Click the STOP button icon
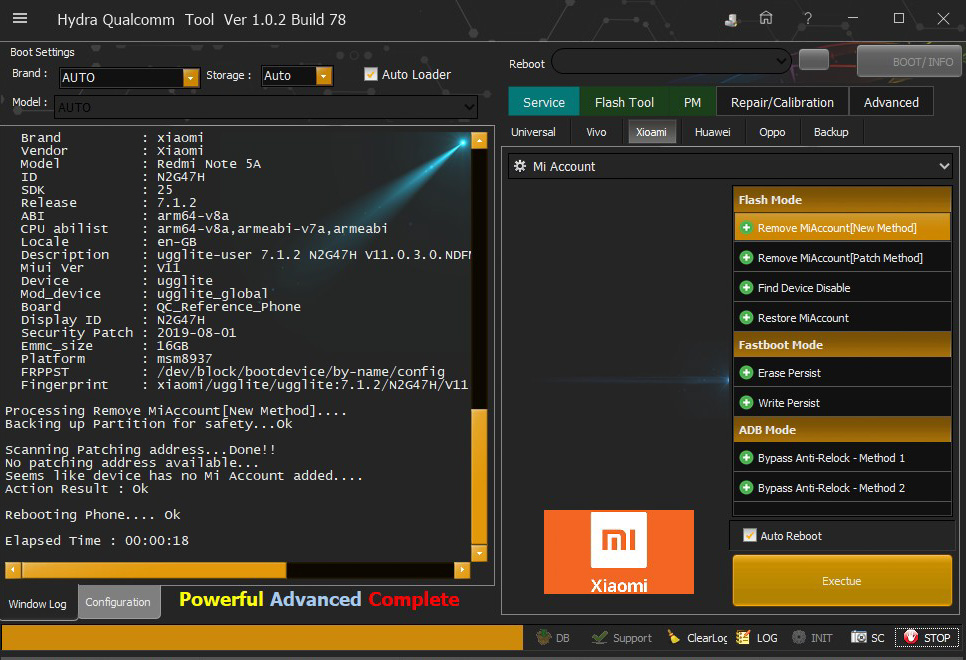 point(911,637)
